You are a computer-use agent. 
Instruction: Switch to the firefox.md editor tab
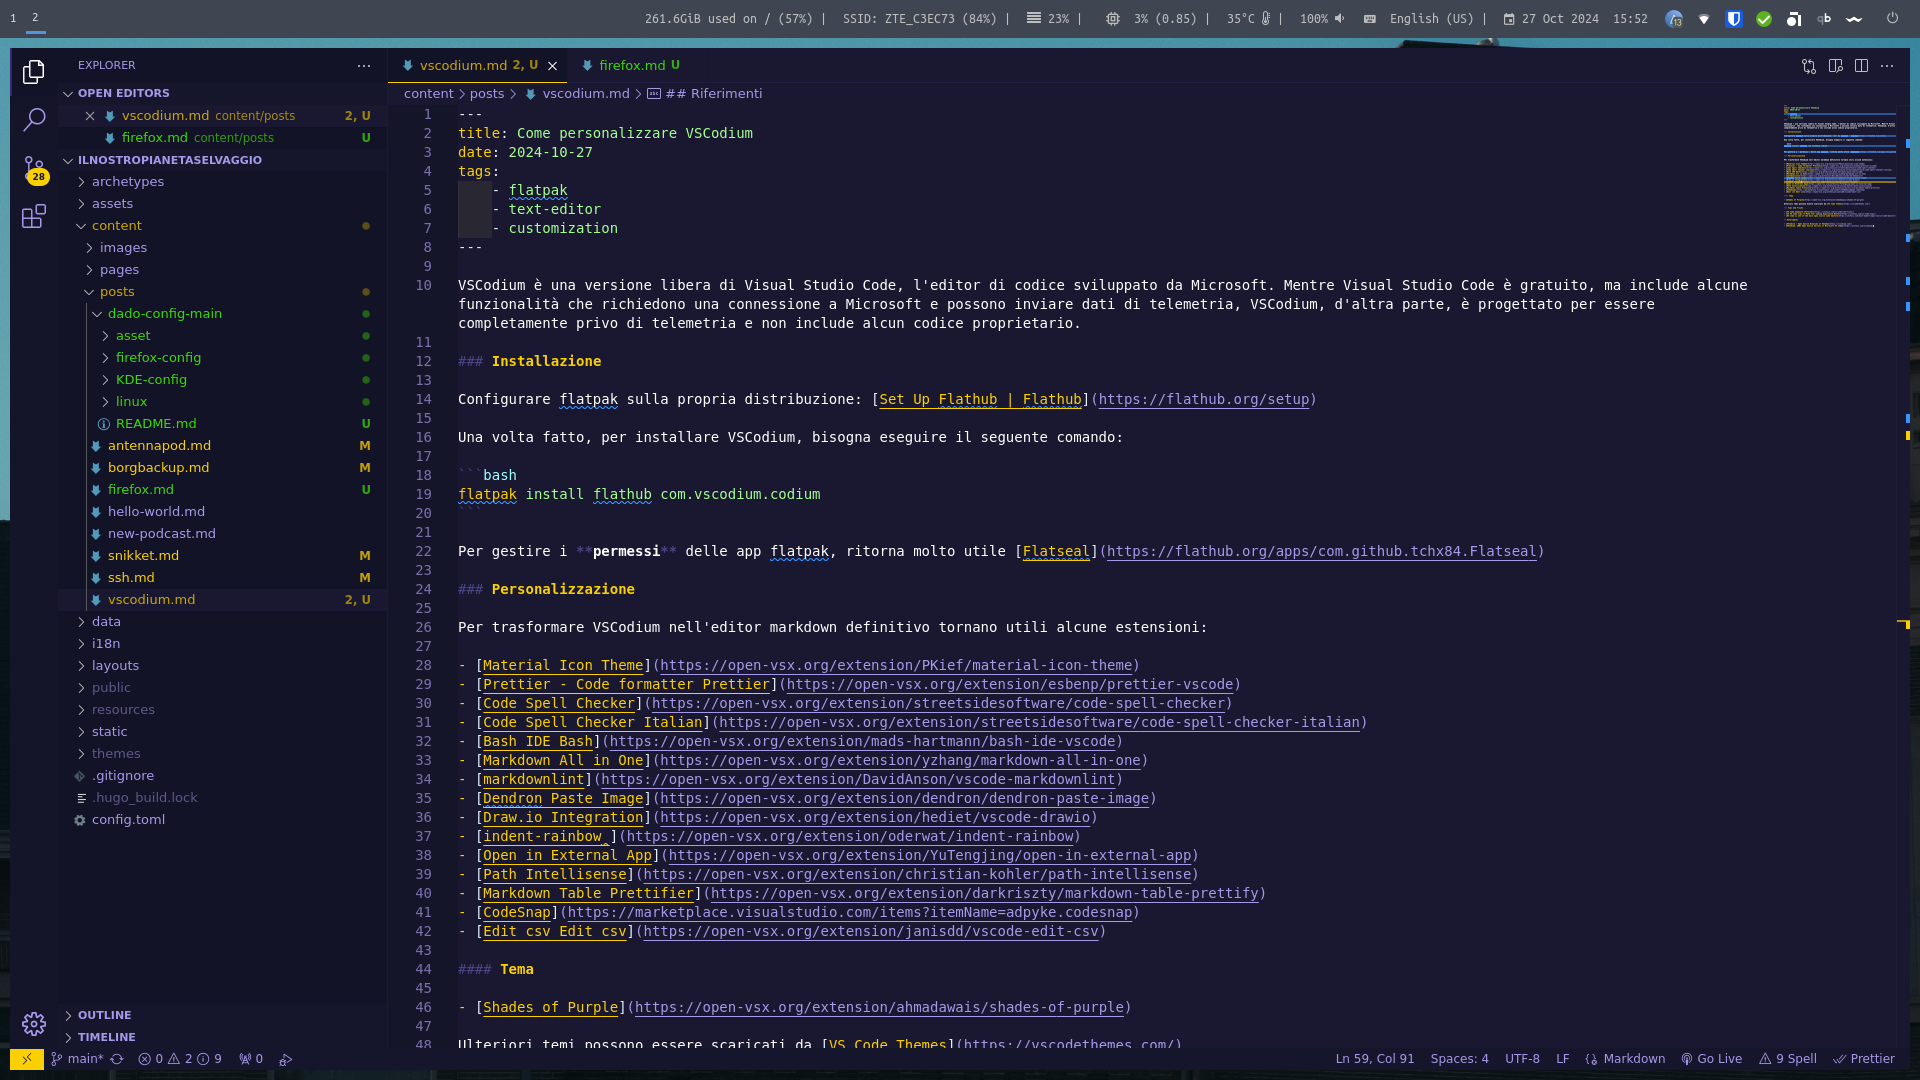click(x=631, y=66)
